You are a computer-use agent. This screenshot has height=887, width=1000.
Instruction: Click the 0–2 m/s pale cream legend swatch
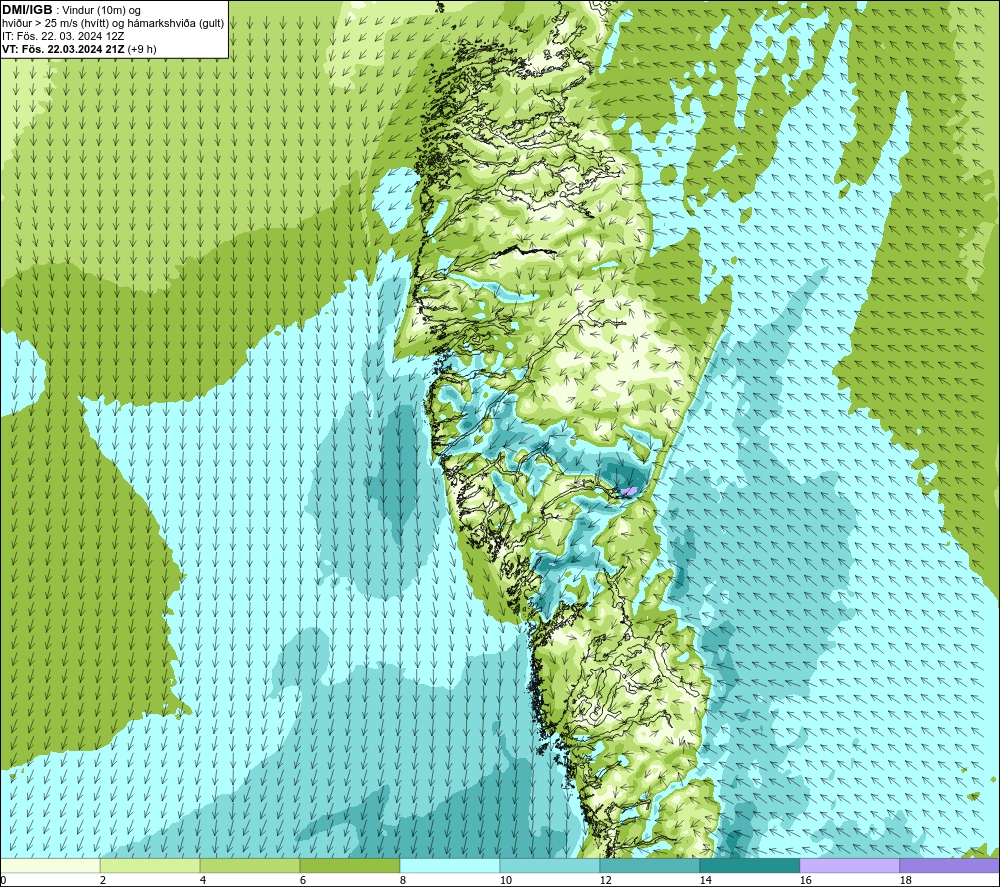50,865
